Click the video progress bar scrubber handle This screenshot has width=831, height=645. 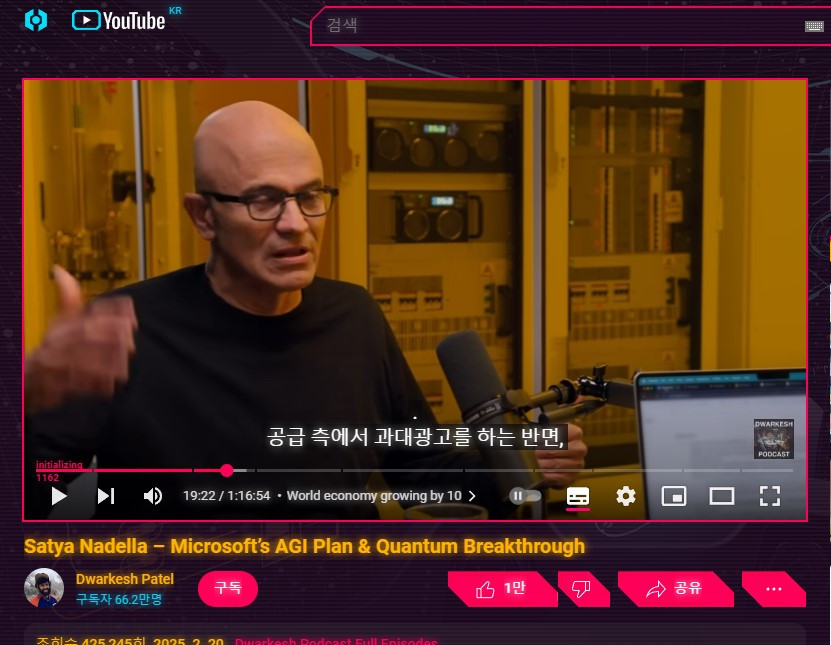point(227,470)
